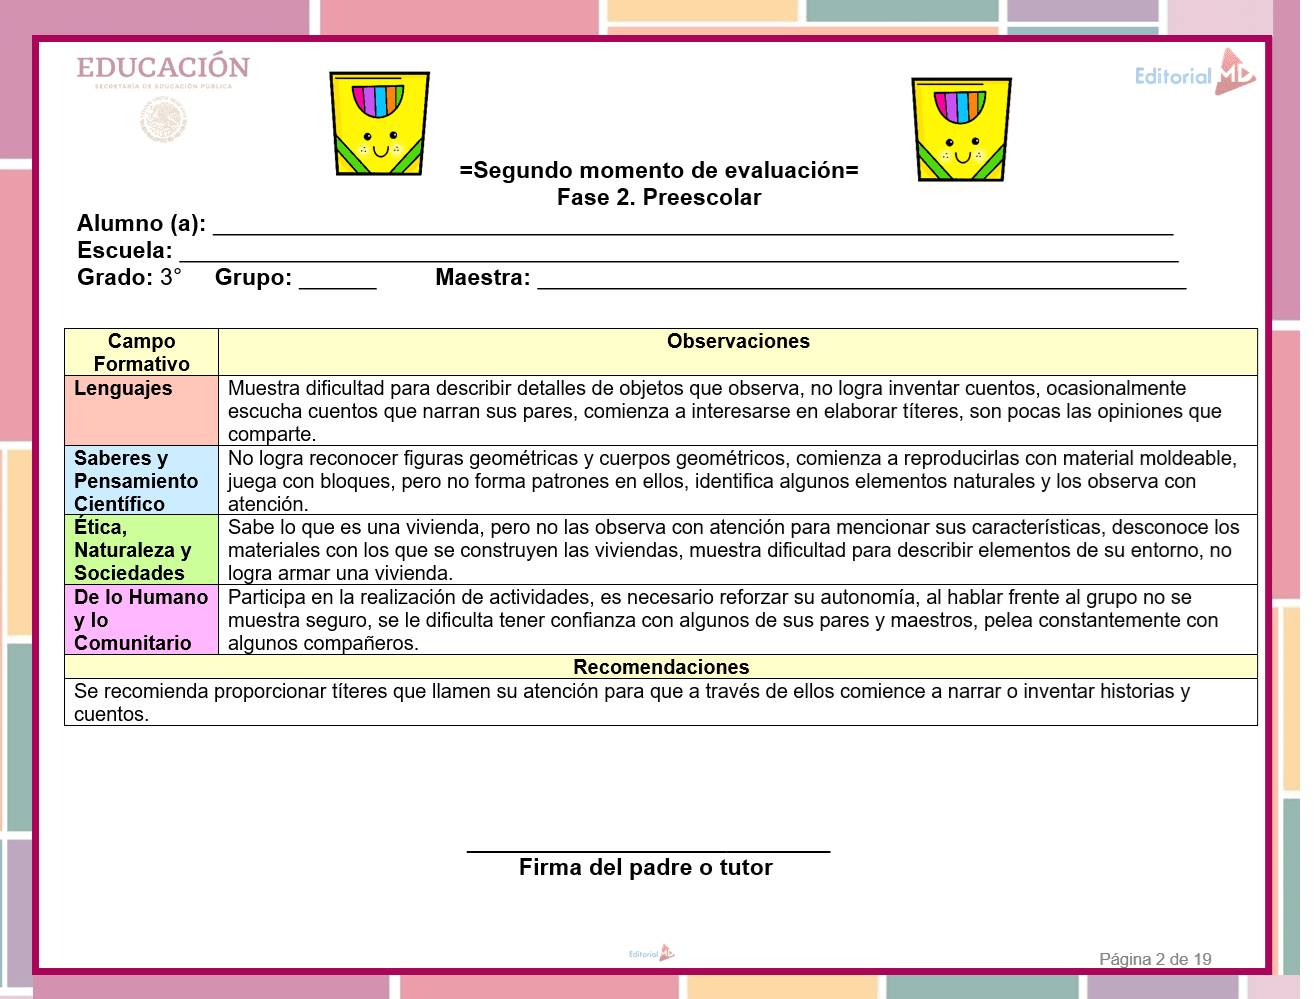Click the Maestra blank line

pos(861,279)
